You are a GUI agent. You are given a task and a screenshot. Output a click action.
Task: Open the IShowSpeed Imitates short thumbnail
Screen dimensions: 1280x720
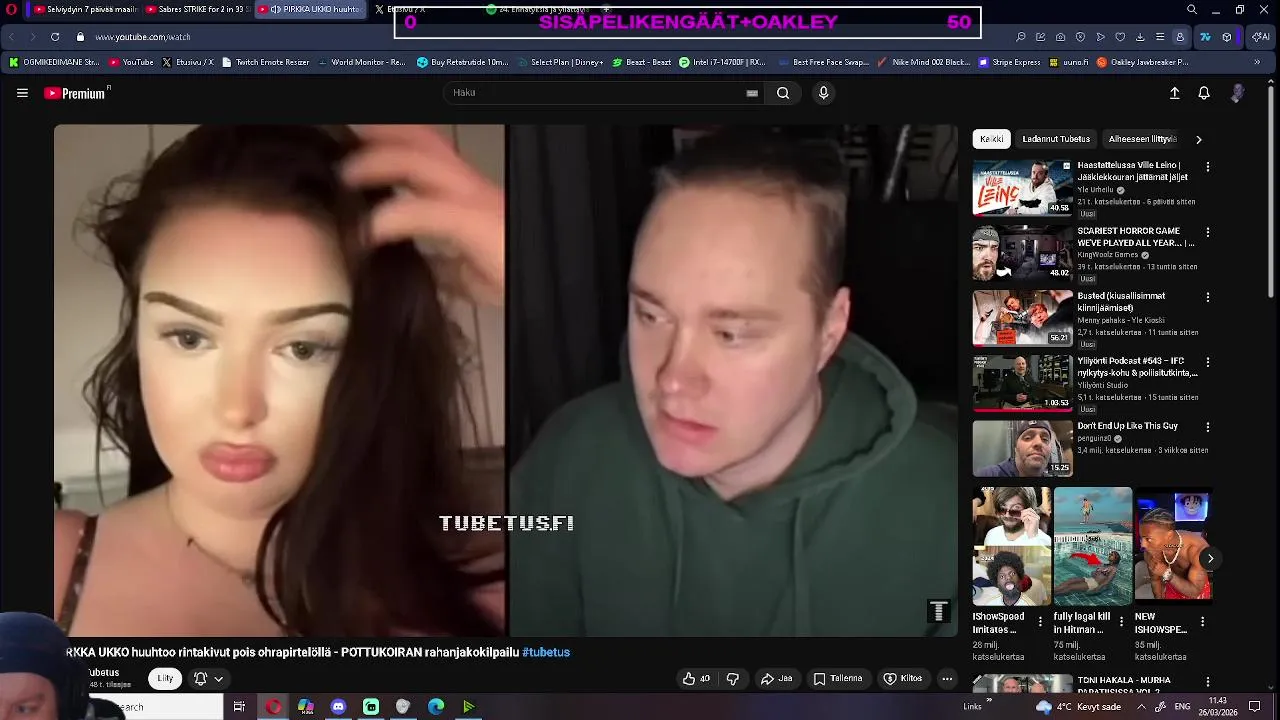pos(1011,546)
